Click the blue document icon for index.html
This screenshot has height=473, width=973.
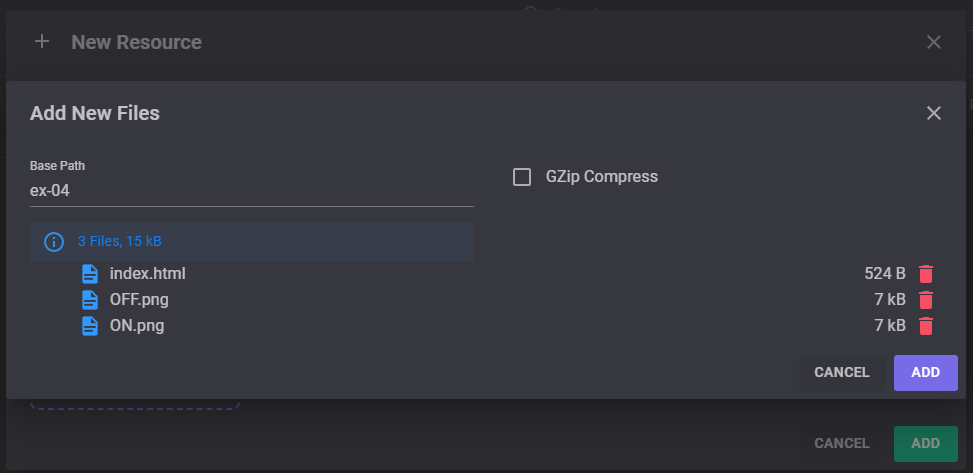coord(90,274)
